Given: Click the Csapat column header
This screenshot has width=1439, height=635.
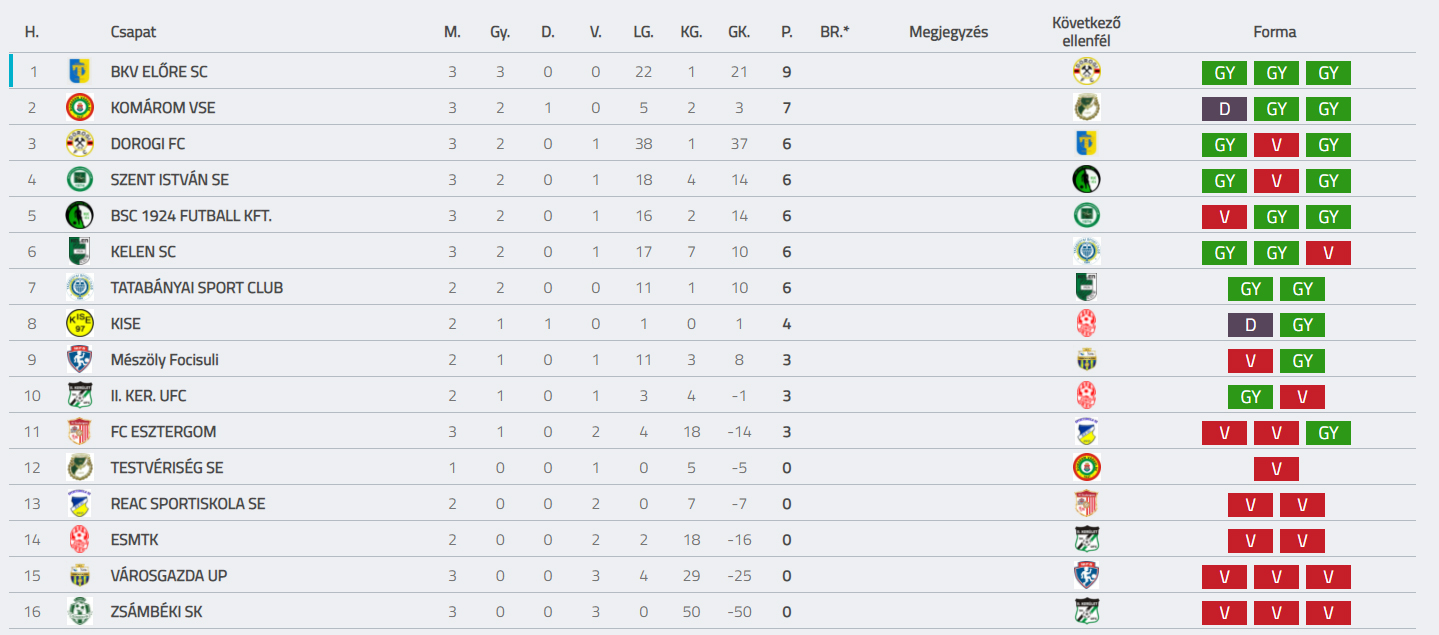Looking at the screenshot, I should [x=133, y=32].
